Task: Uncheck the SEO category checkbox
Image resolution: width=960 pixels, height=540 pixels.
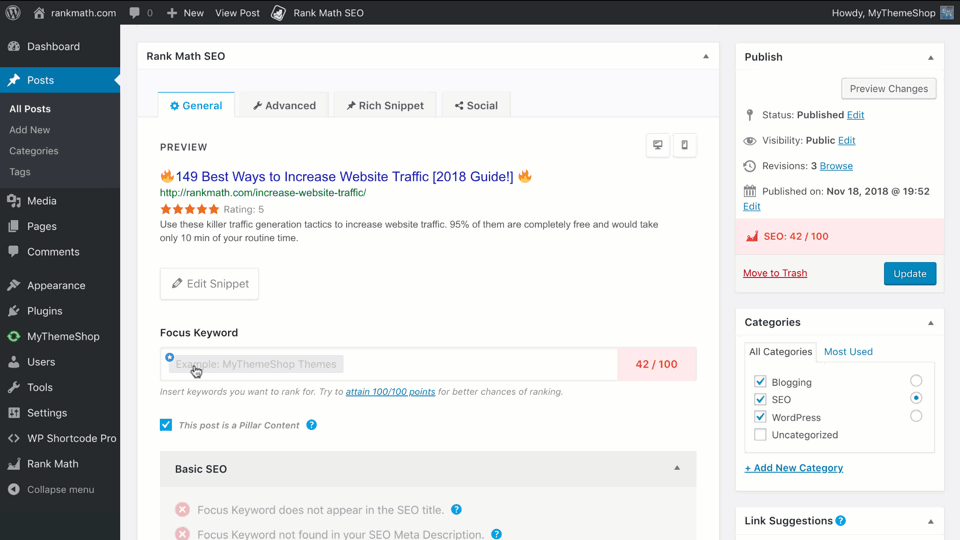Action: coord(760,399)
